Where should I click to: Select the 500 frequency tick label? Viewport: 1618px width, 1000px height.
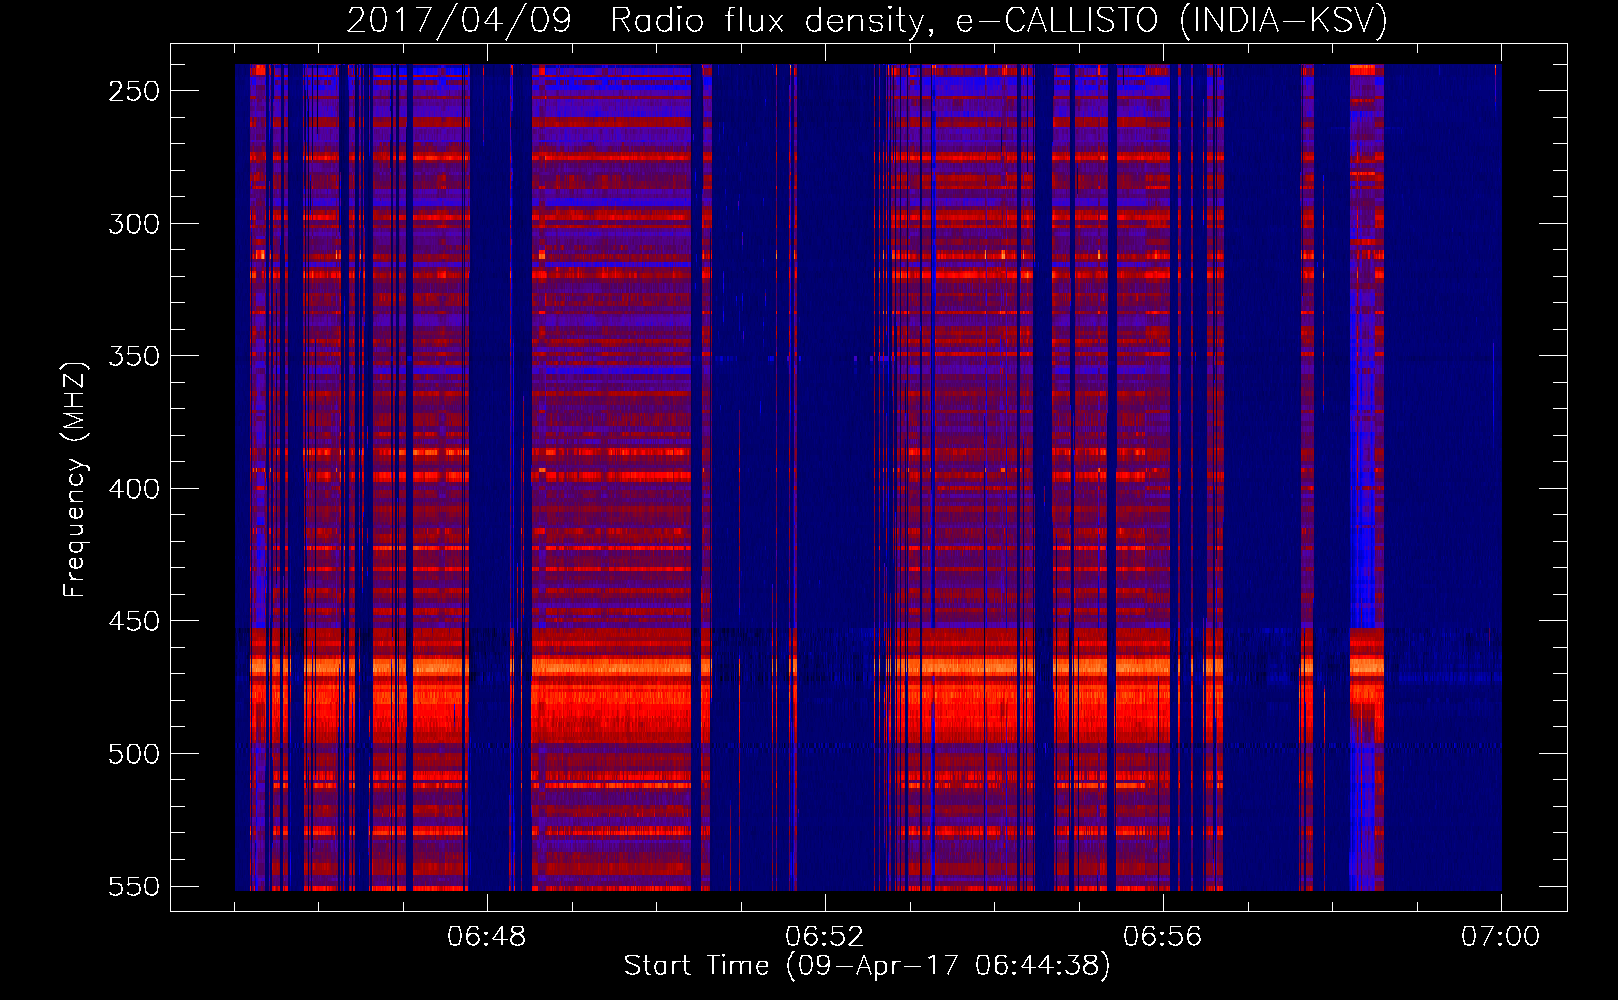[x=134, y=754]
